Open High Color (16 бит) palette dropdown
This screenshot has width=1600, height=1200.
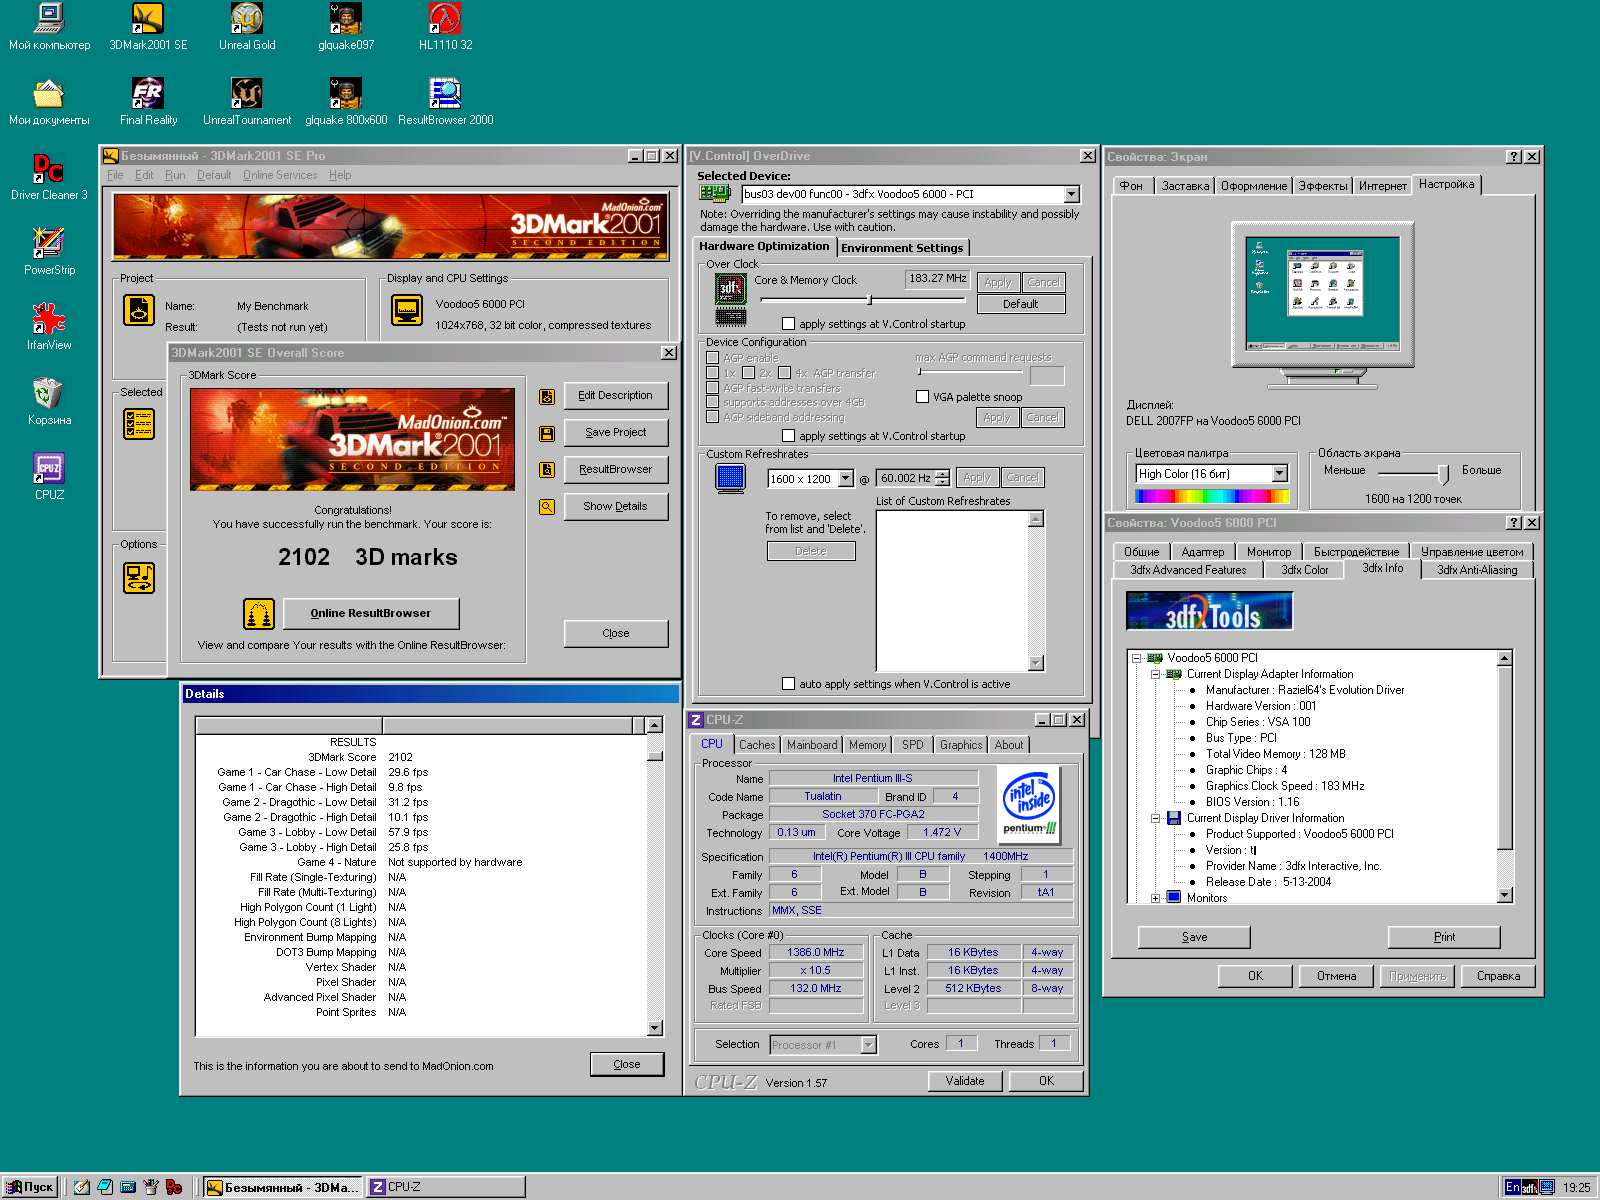1279,474
